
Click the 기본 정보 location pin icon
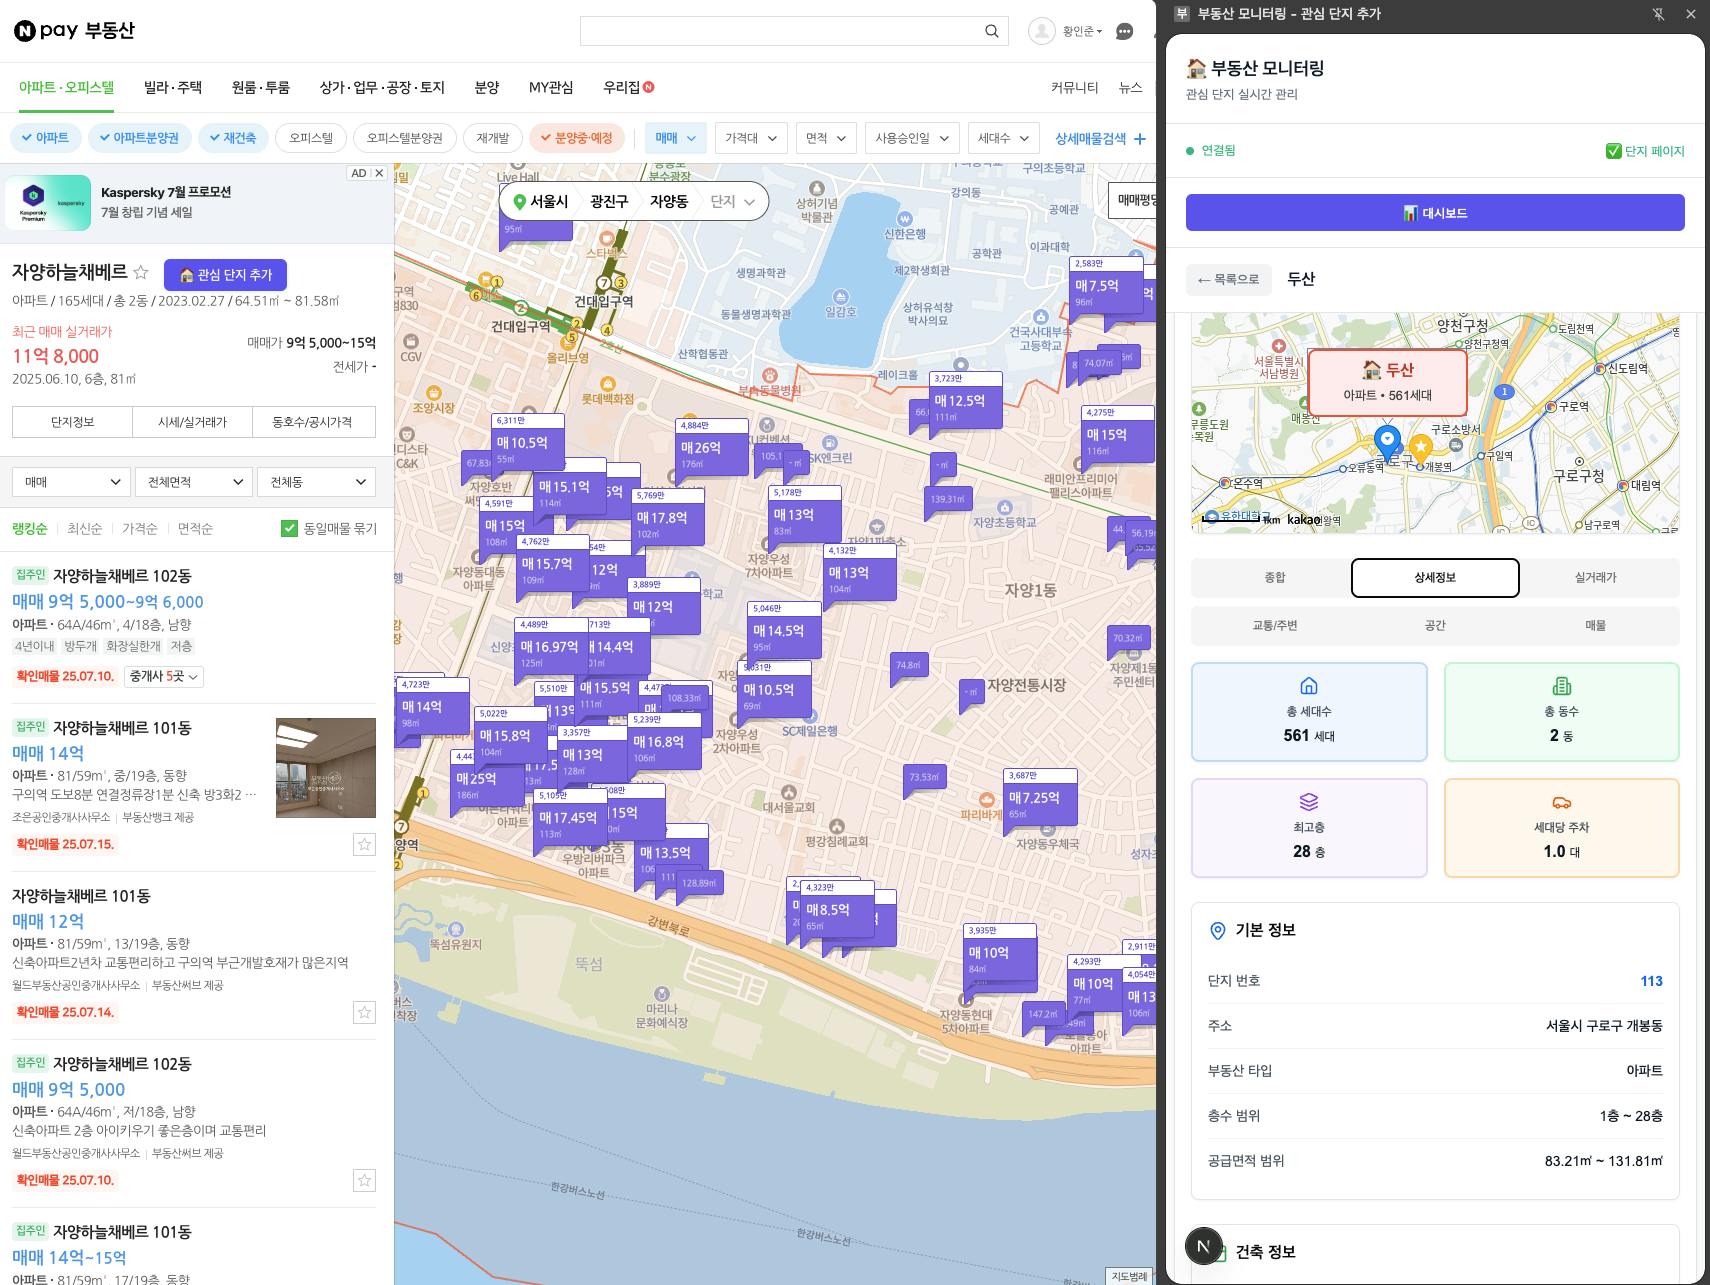click(x=1217, y=931)
